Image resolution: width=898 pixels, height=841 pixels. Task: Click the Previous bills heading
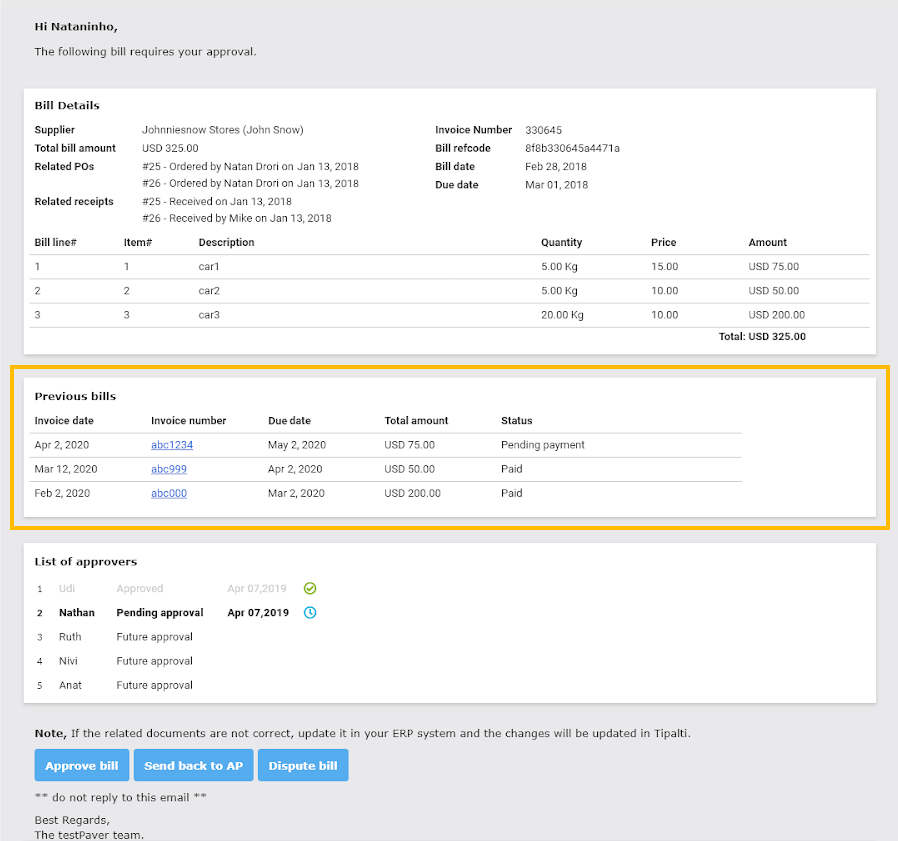[x=75, y=396]
